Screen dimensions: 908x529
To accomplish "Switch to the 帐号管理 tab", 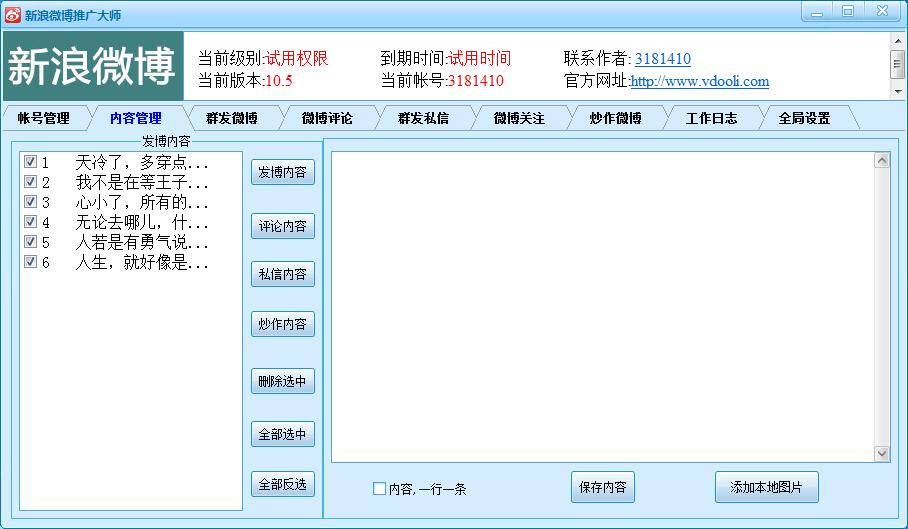I will [44, 118].
